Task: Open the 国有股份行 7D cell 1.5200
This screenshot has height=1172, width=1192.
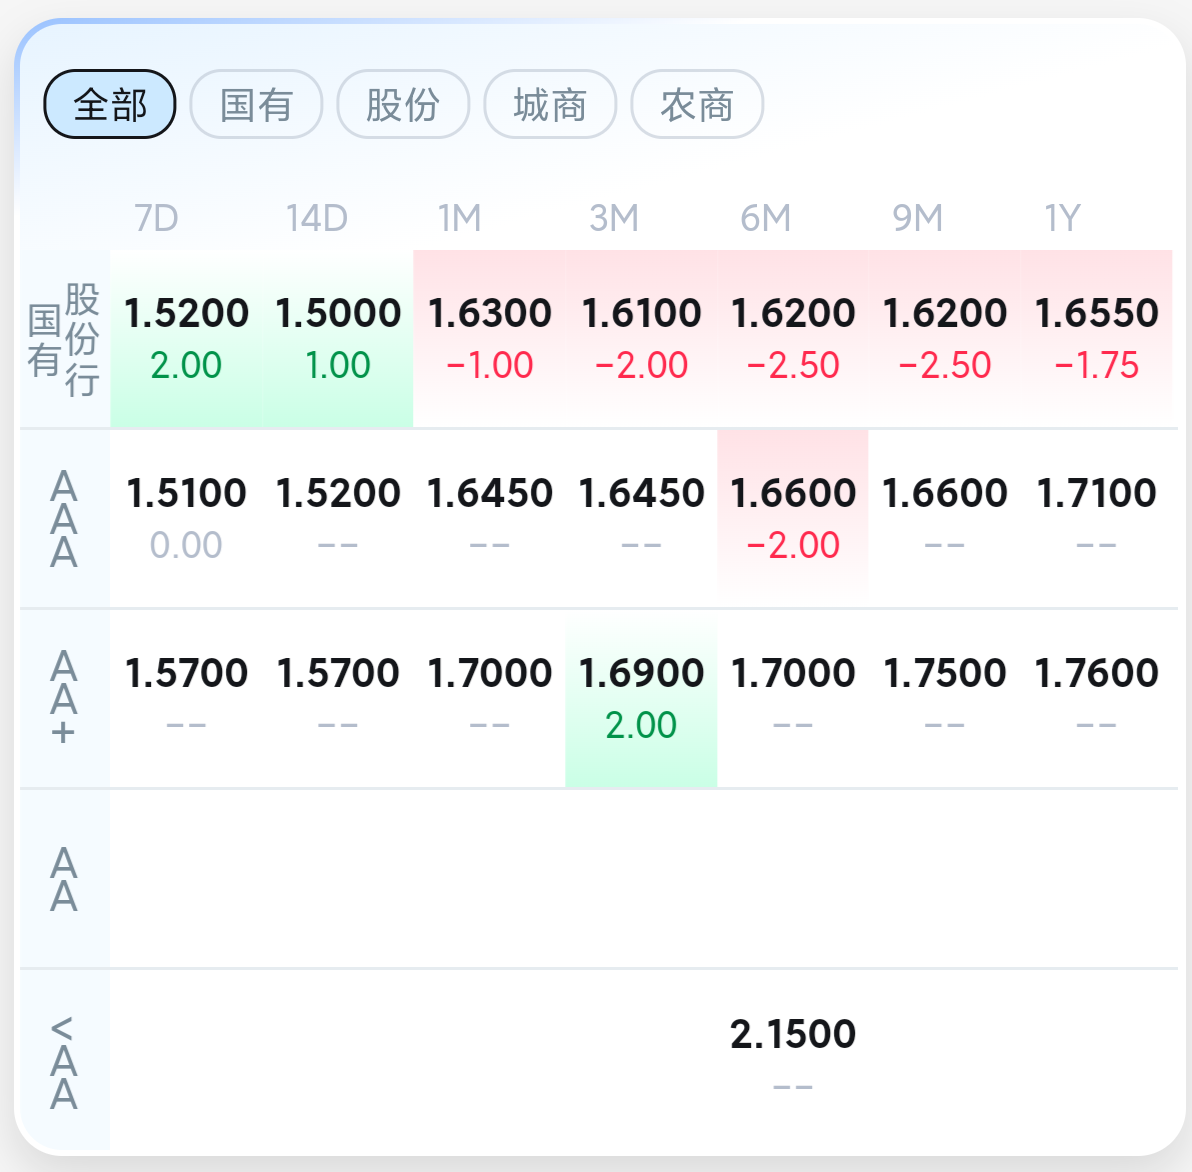Action: click(186, 338)
